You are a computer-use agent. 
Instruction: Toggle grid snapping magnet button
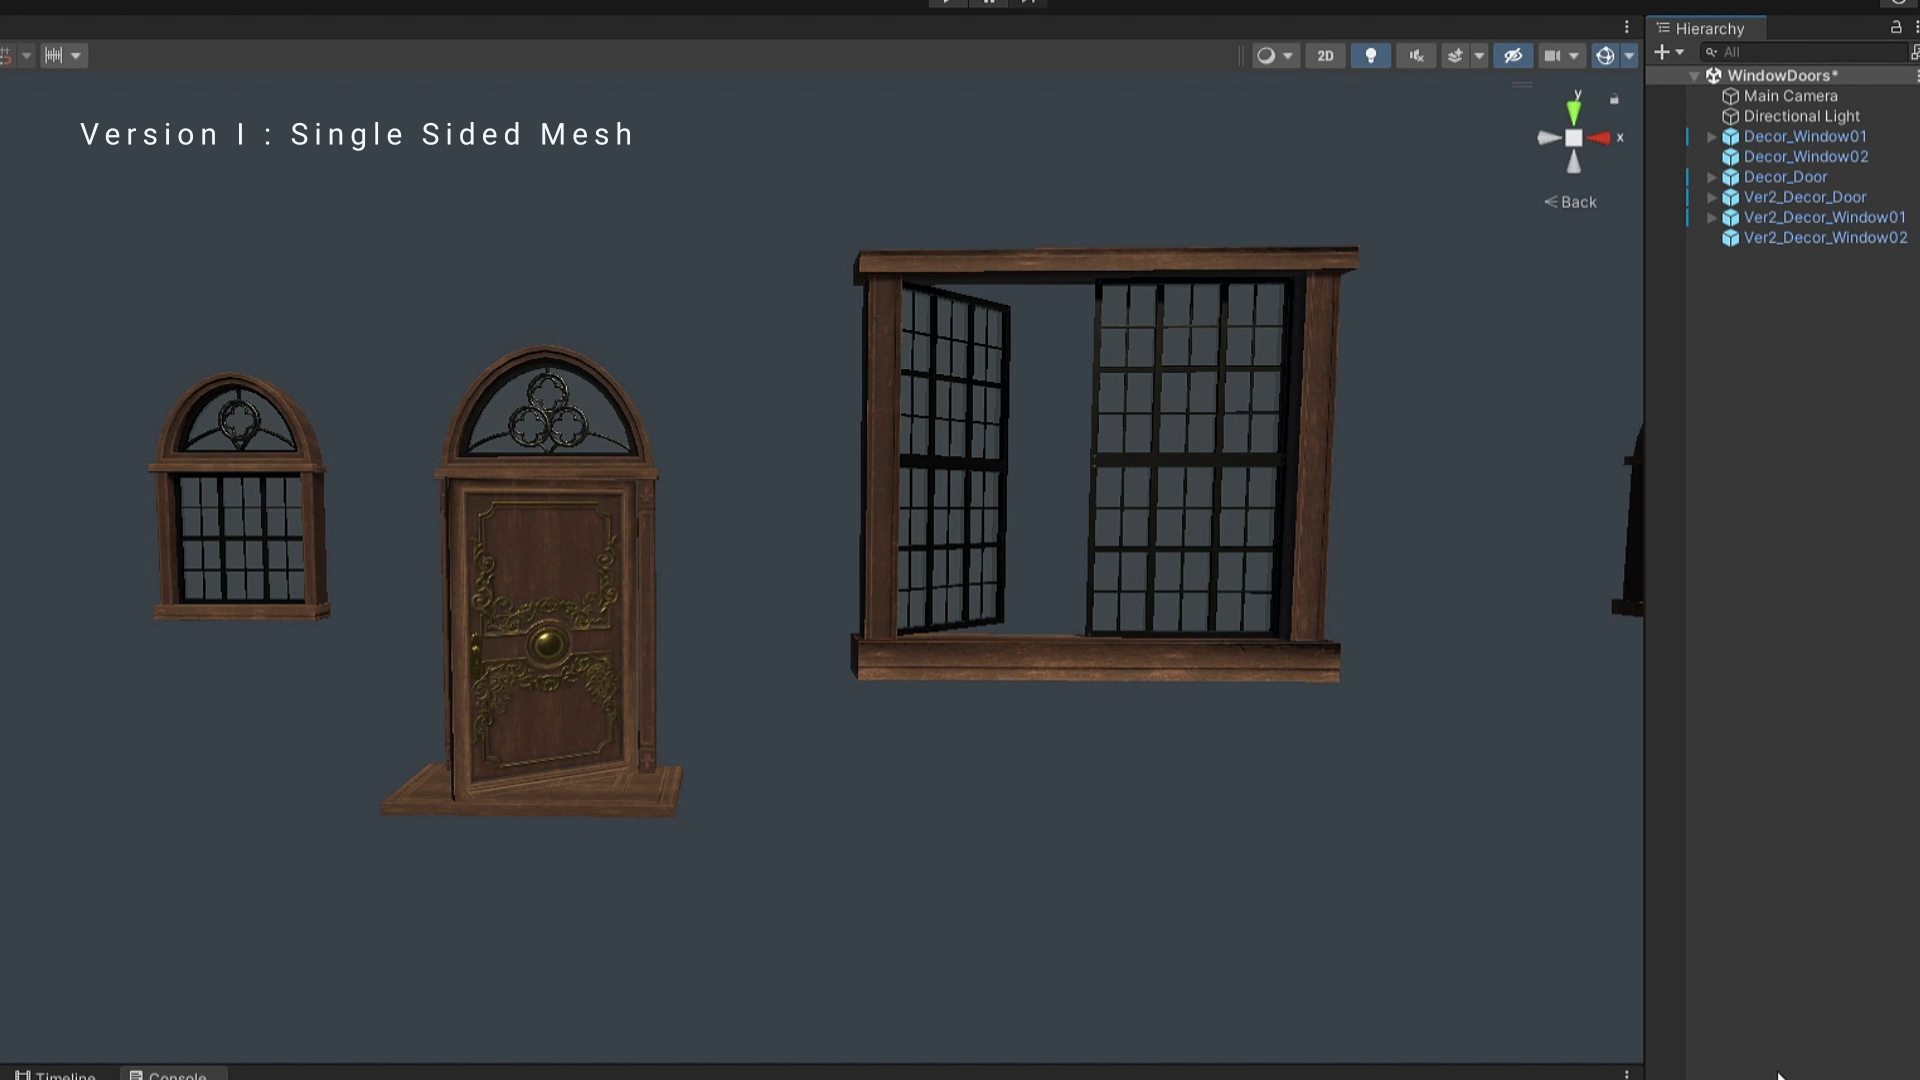tap(6, 56)
